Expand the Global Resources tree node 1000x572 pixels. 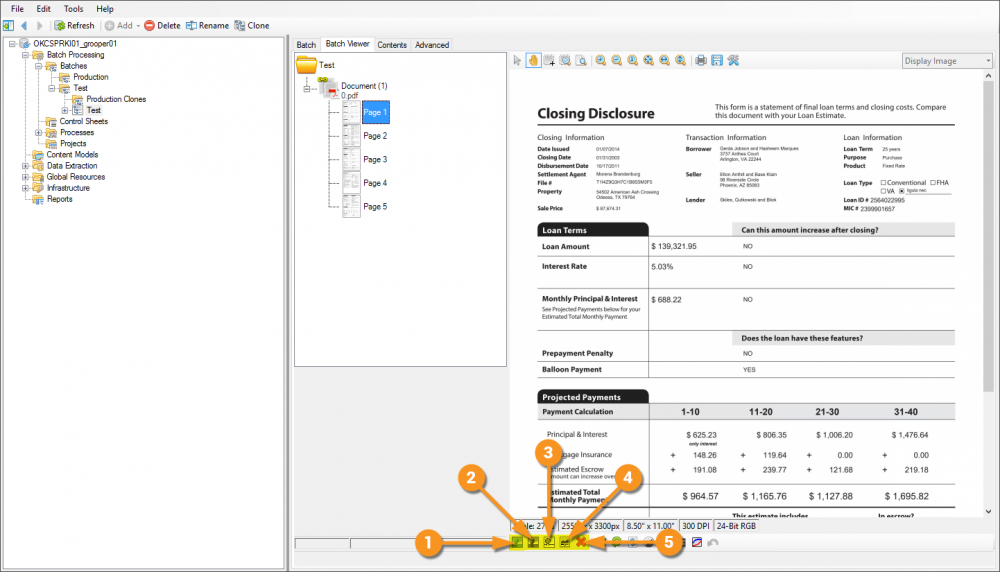point(26,177)
